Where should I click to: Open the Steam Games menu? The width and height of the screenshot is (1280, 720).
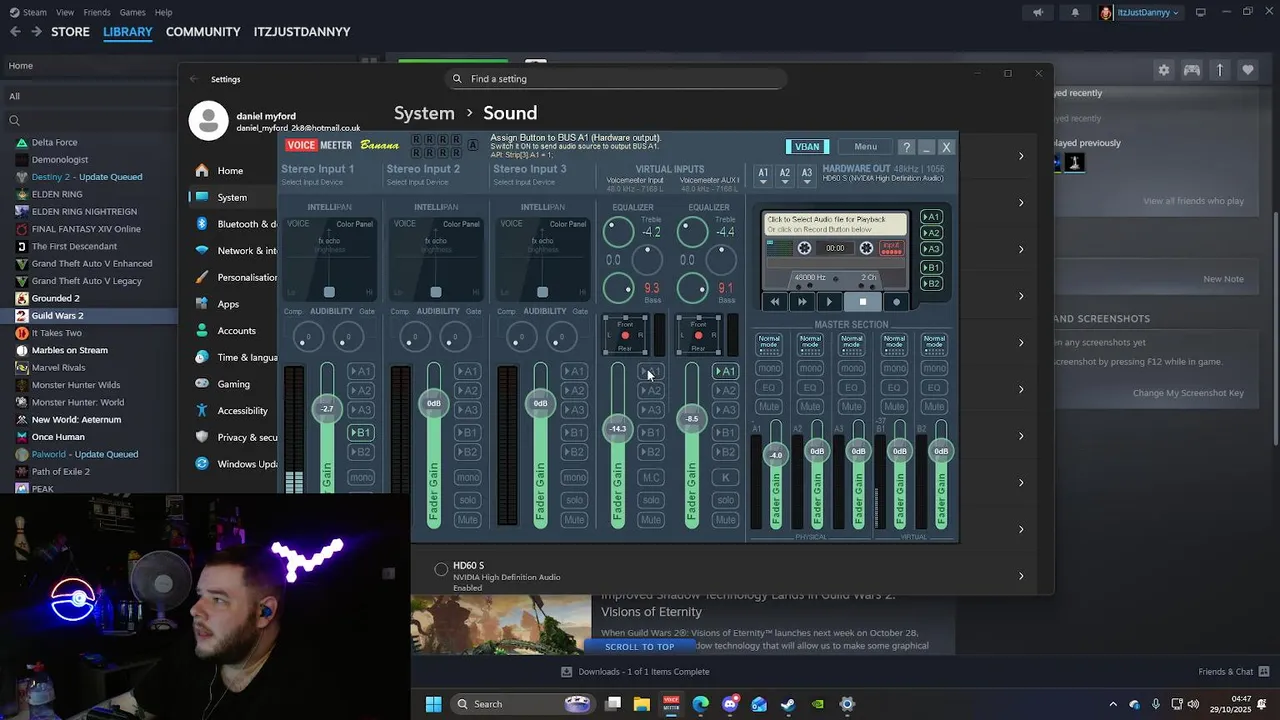(132, 12)
